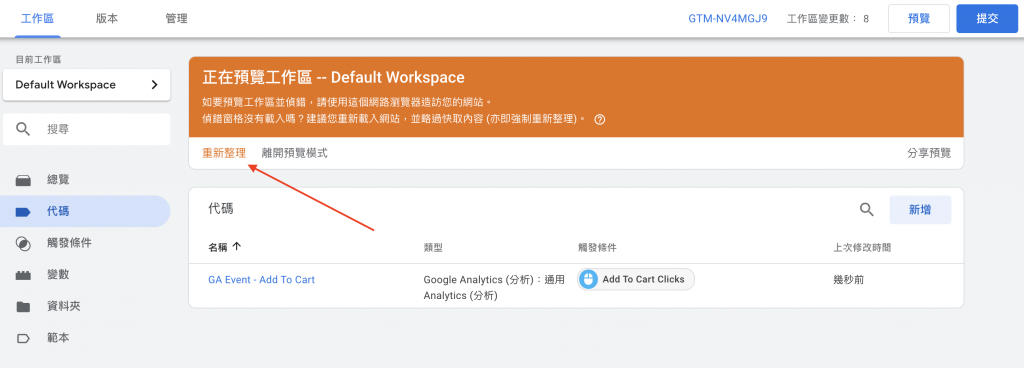Click the help question mark icon in banner
The height and width of the screenshot is (368, 1024).
(600, 119)
